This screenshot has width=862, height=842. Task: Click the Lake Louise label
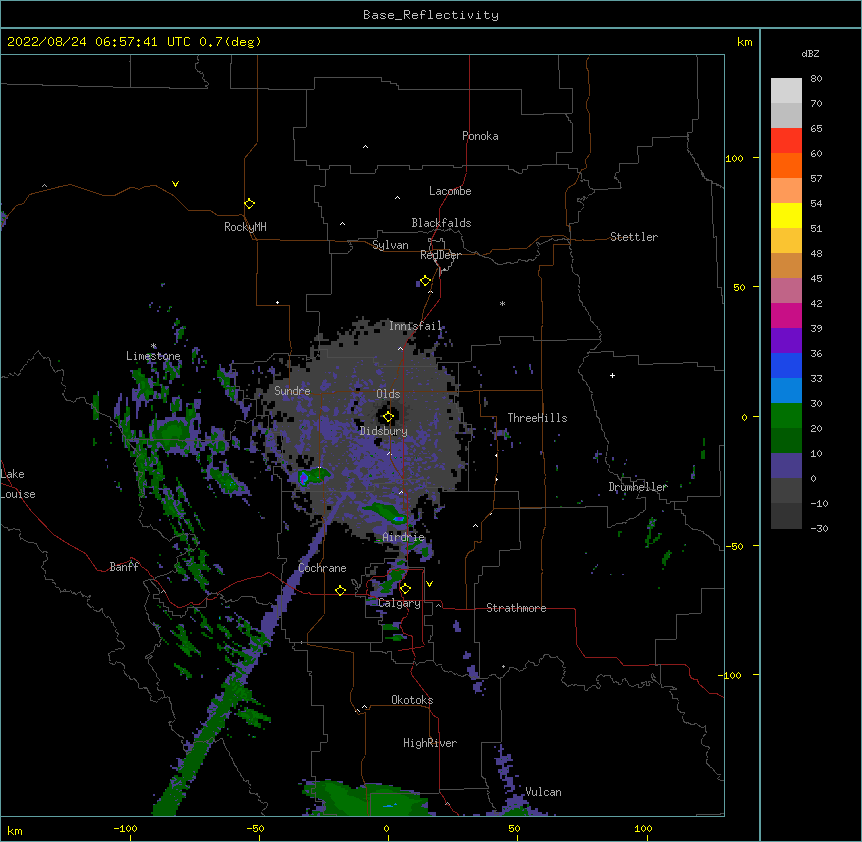click(17, 484)
